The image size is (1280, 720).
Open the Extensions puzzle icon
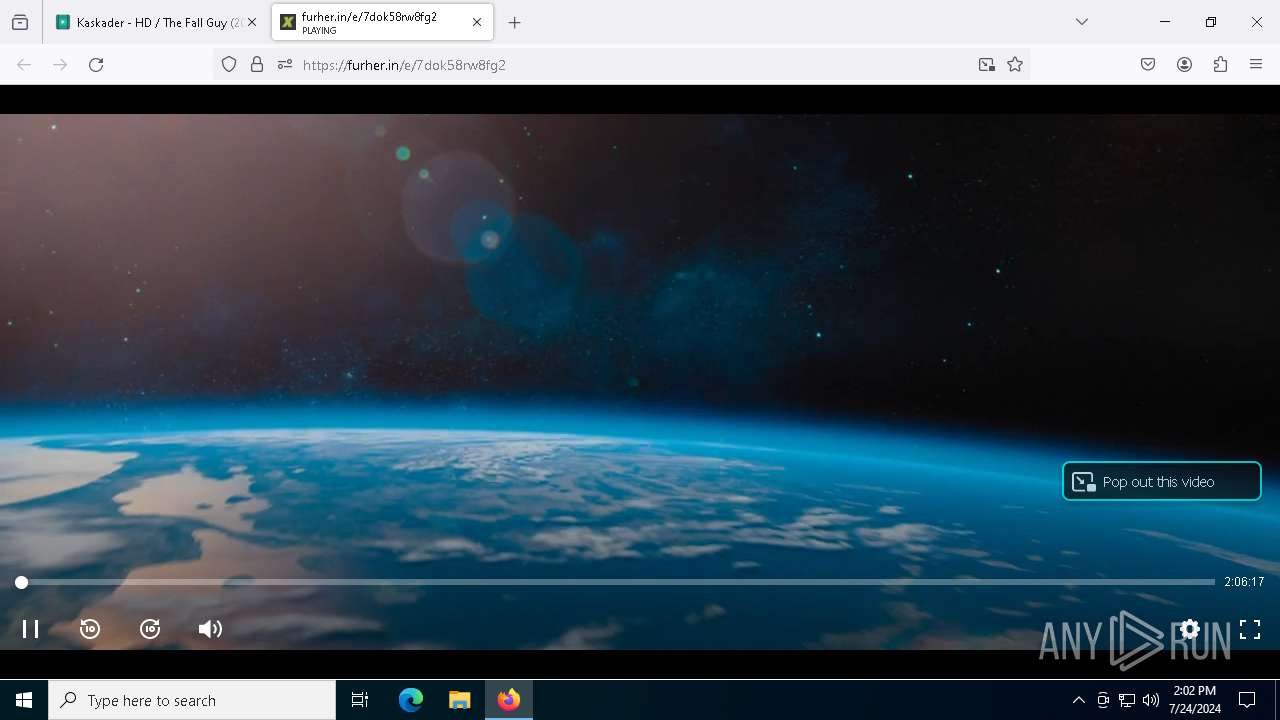click(x=1220, y=65)
